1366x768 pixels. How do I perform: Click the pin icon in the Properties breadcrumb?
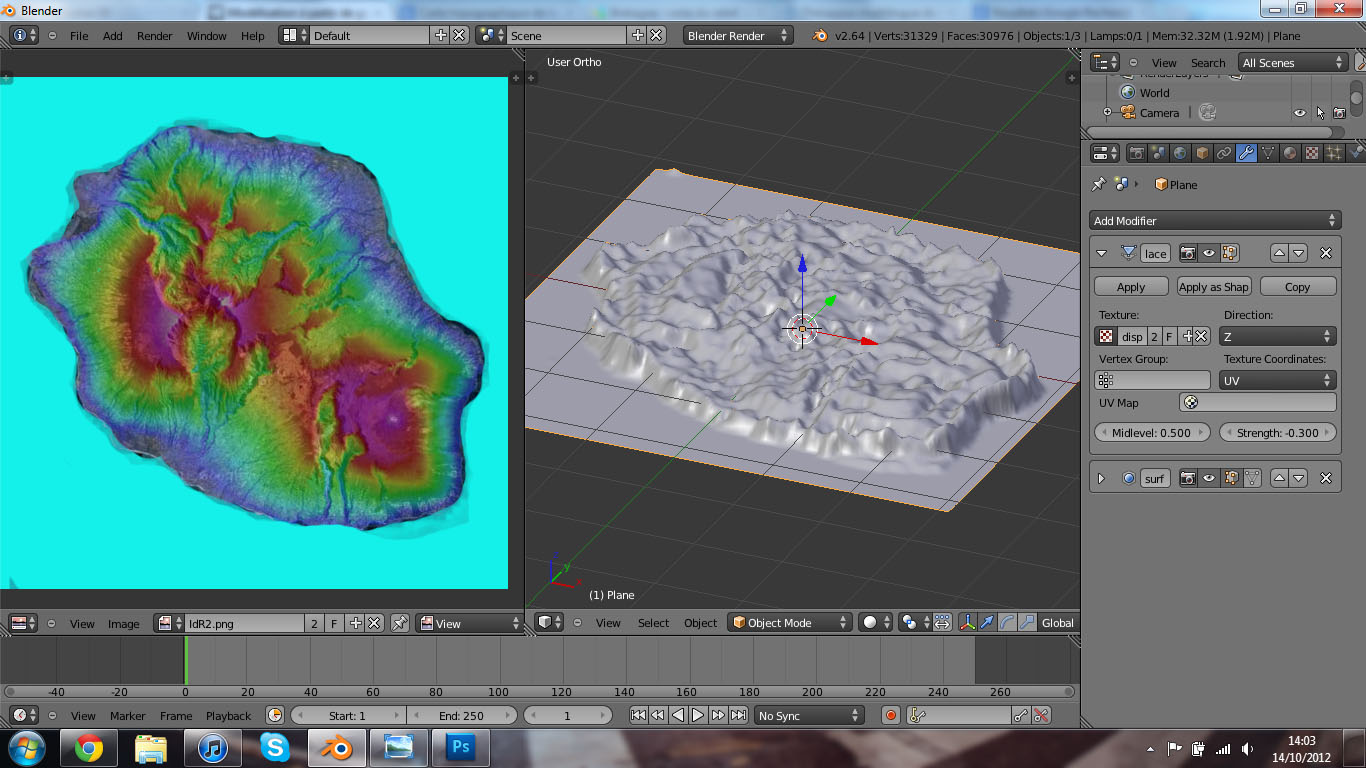tap(1099, 182)
